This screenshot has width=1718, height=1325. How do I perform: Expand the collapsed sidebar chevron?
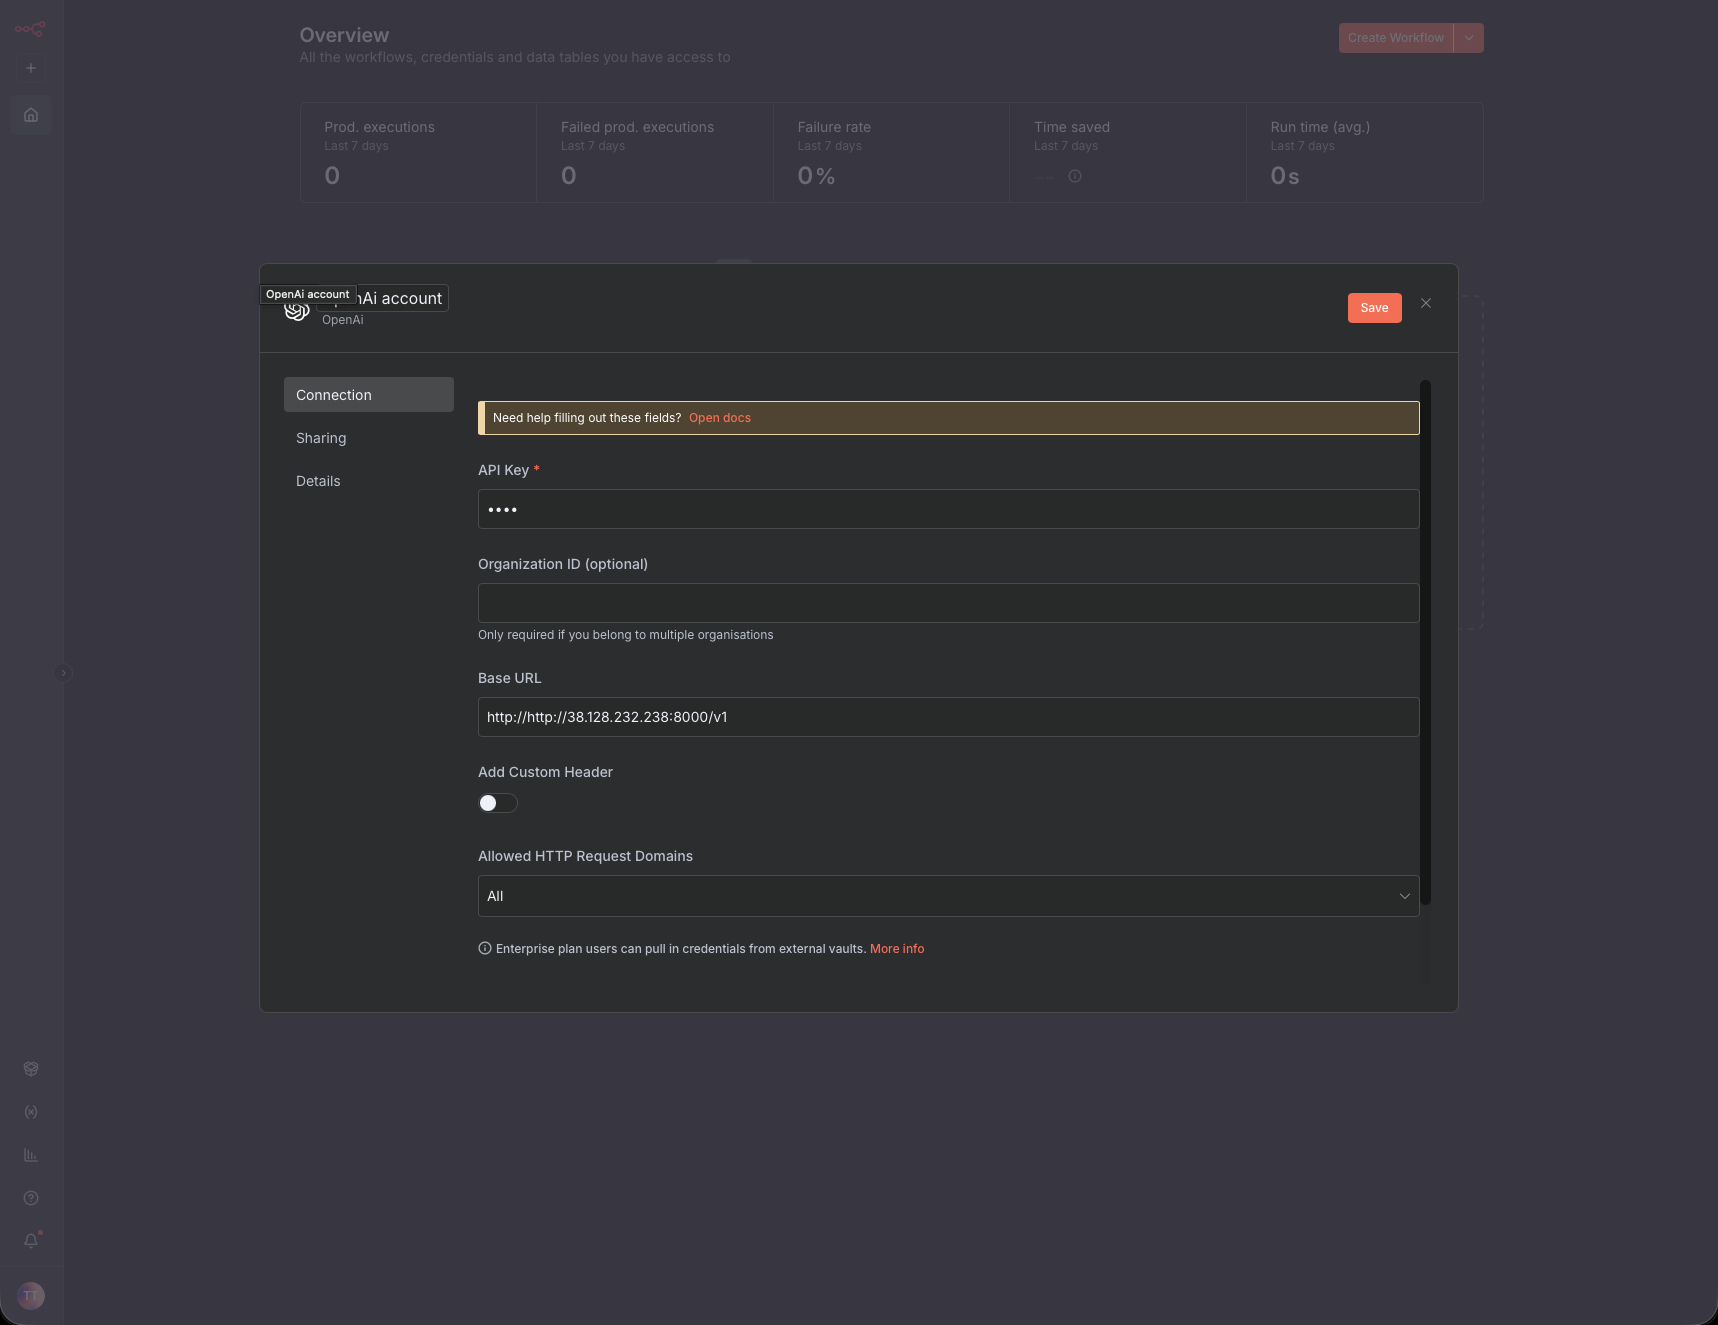pos(63,673)
